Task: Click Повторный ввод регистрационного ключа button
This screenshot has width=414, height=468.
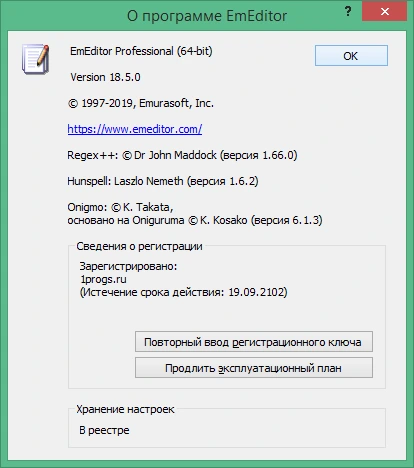Action: [x=254, y=342]
